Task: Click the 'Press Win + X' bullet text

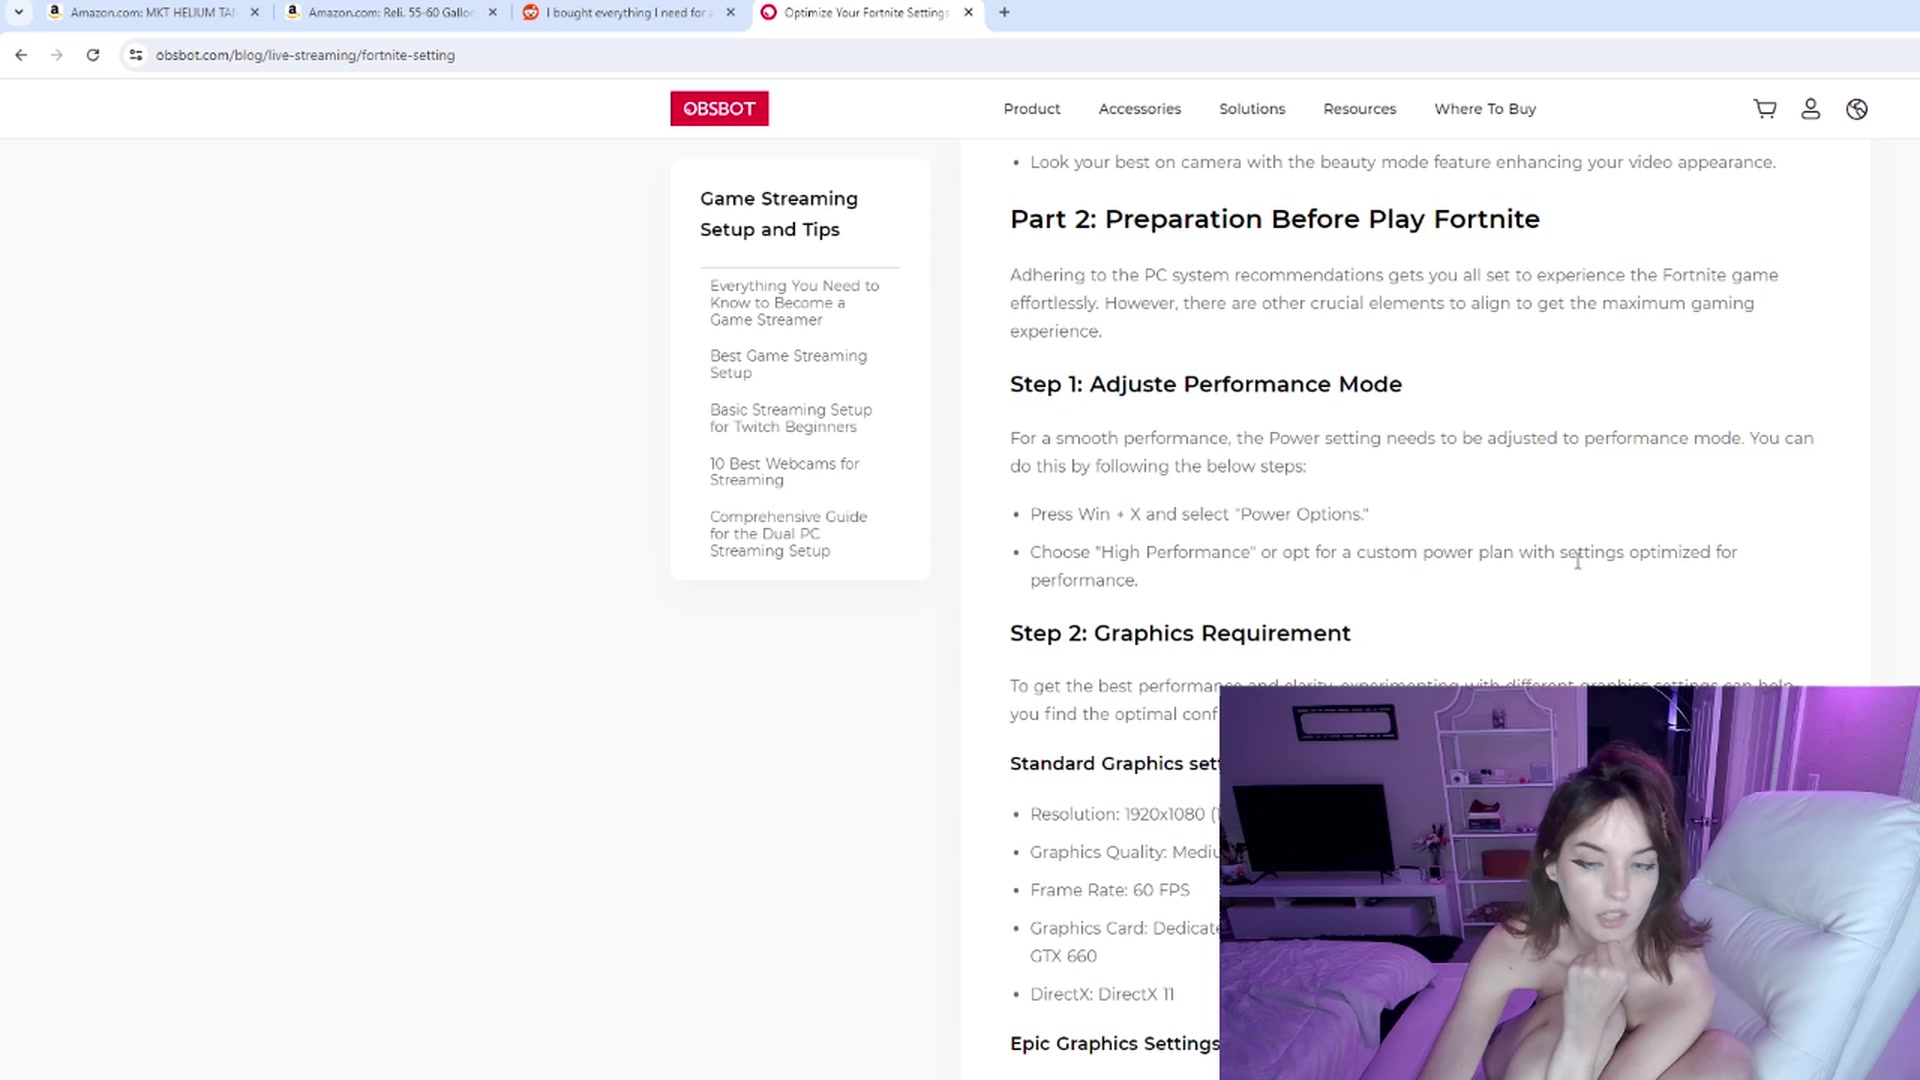Action: tap(1199, 514)
